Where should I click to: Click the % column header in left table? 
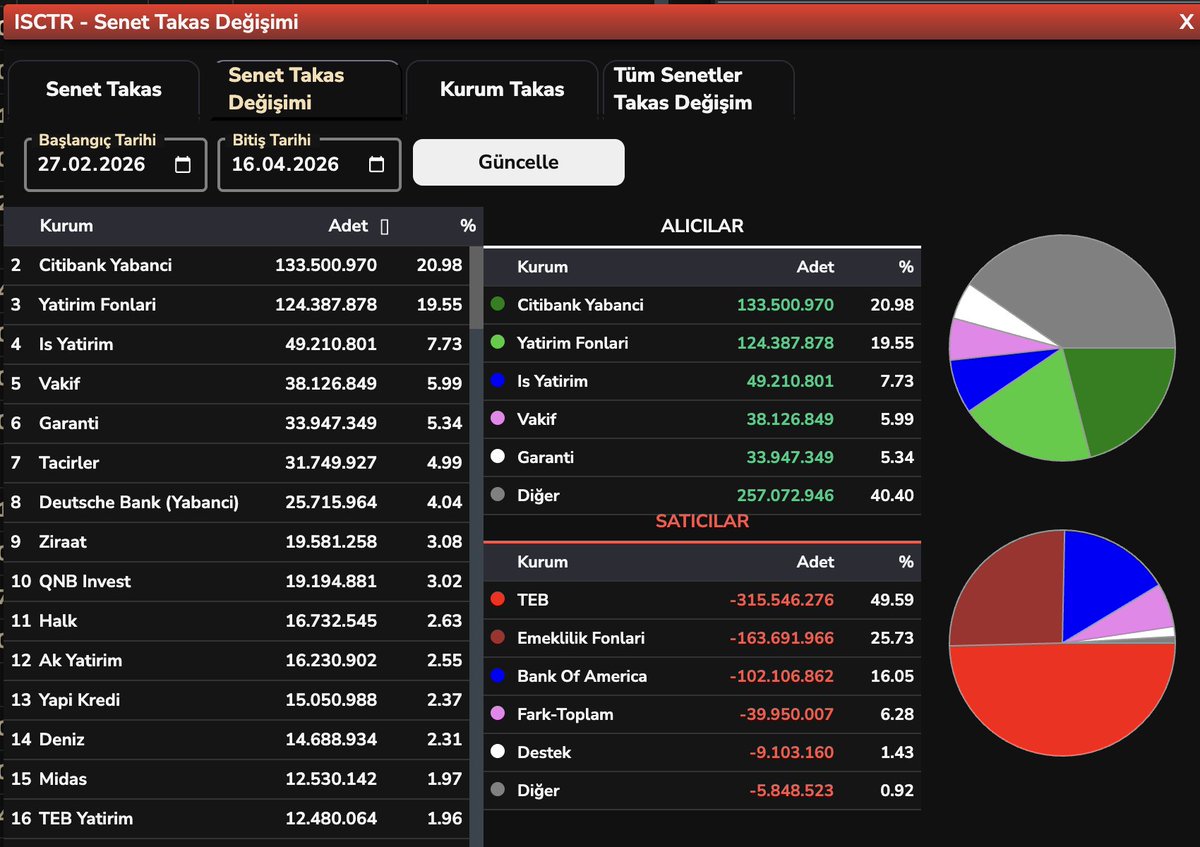(x=468, y=226)
